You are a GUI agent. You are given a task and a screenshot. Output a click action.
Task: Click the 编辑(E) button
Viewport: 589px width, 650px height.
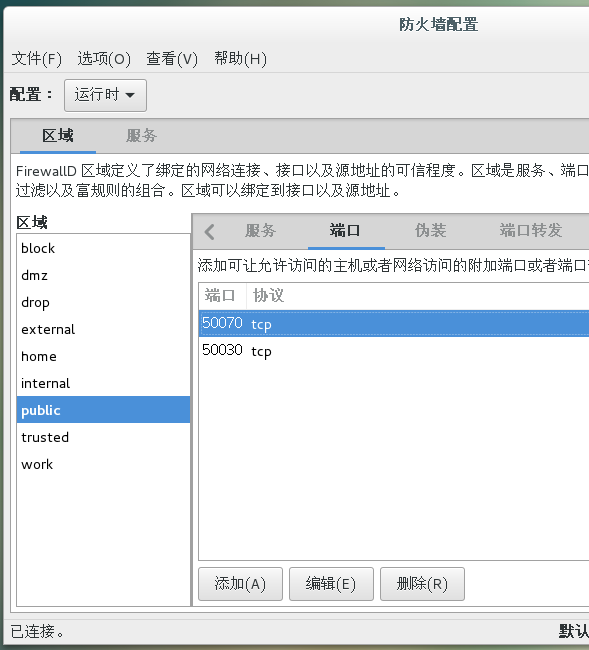331,584
